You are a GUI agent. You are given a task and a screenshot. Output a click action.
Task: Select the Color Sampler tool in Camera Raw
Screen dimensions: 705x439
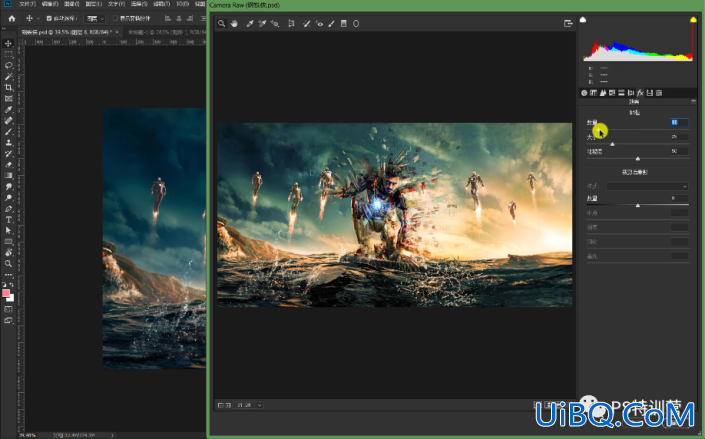coord(263,23)
